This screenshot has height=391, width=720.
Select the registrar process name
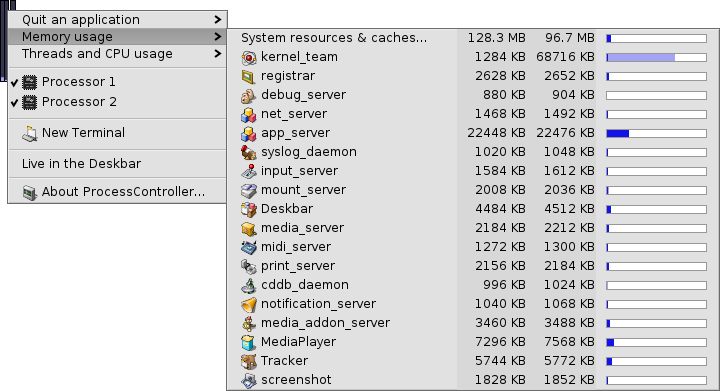tap(288, 76)
